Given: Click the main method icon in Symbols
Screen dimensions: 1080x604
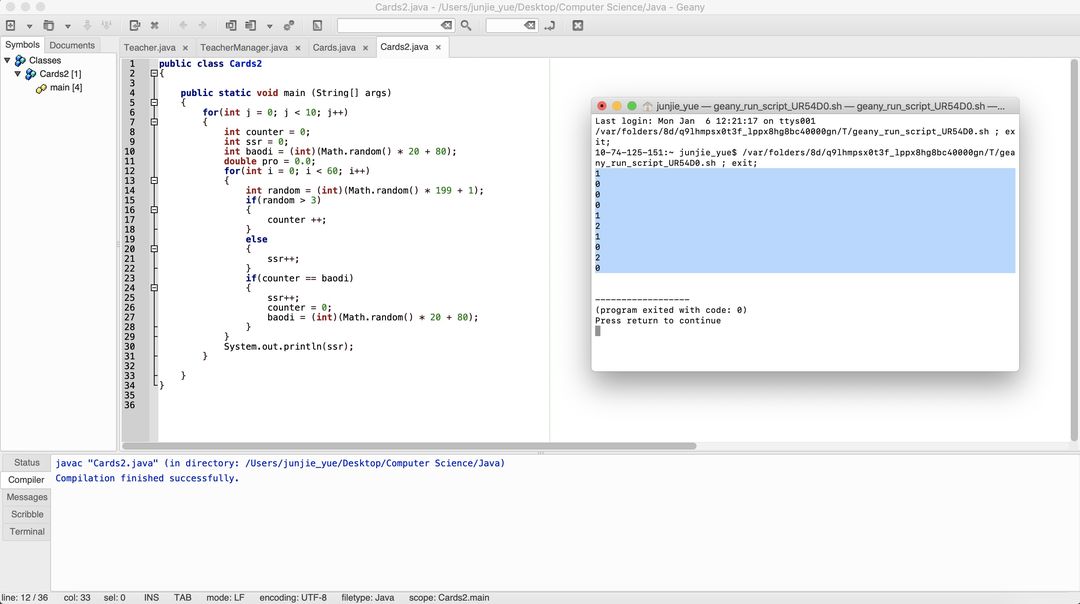Looking at the screenshot, I should point(41,88).
